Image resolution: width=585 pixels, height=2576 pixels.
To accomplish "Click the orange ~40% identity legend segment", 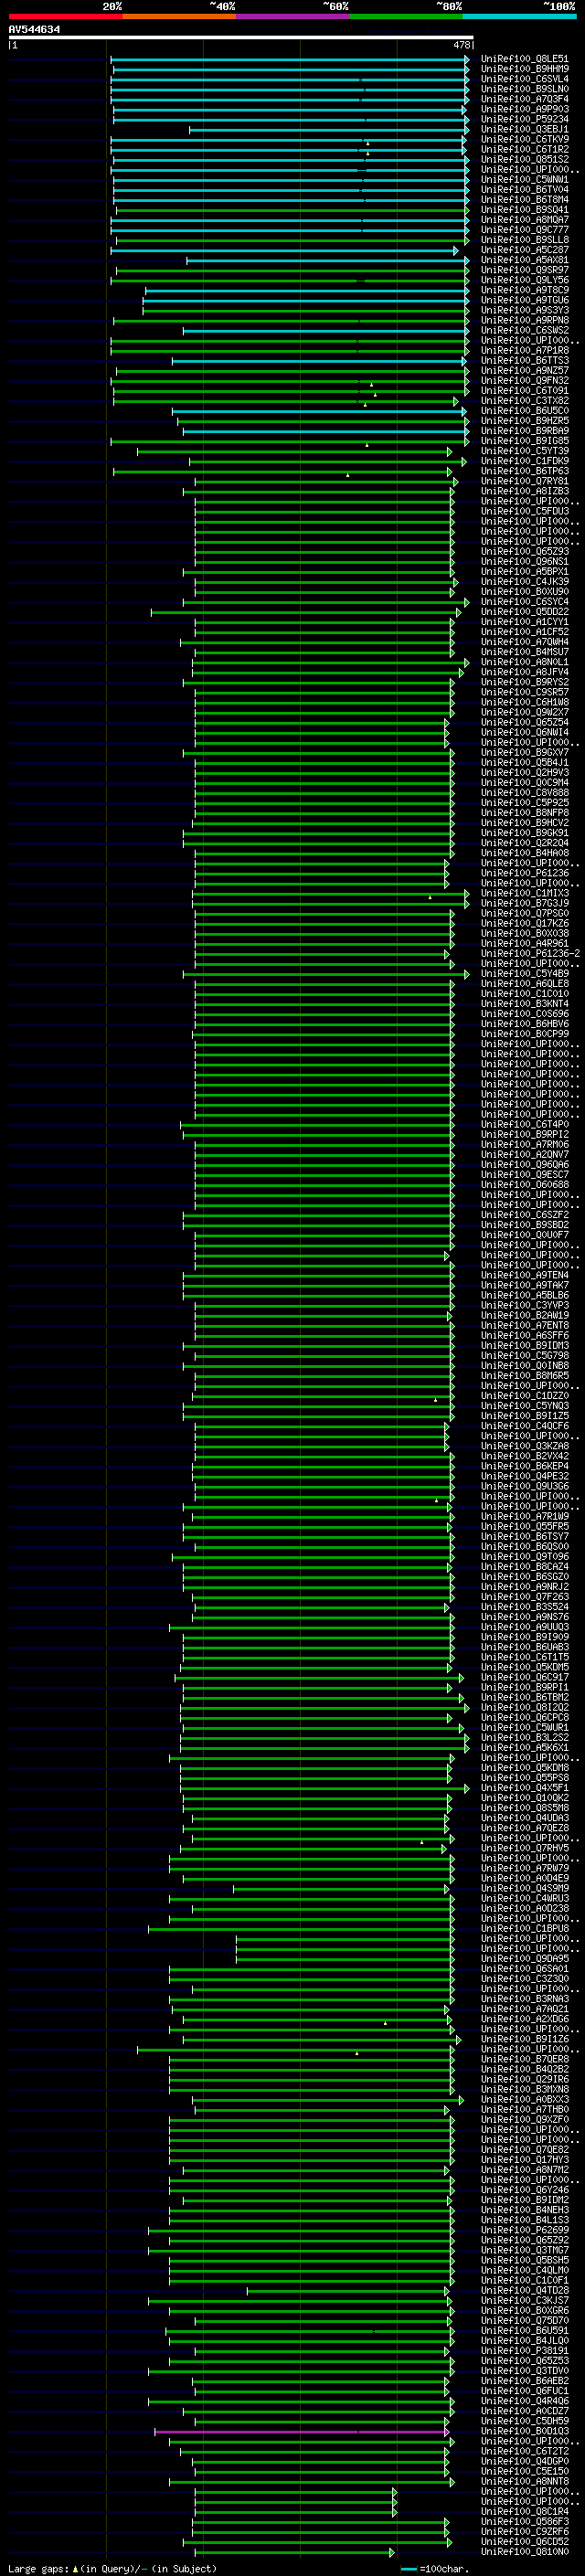I will point(179,17).
